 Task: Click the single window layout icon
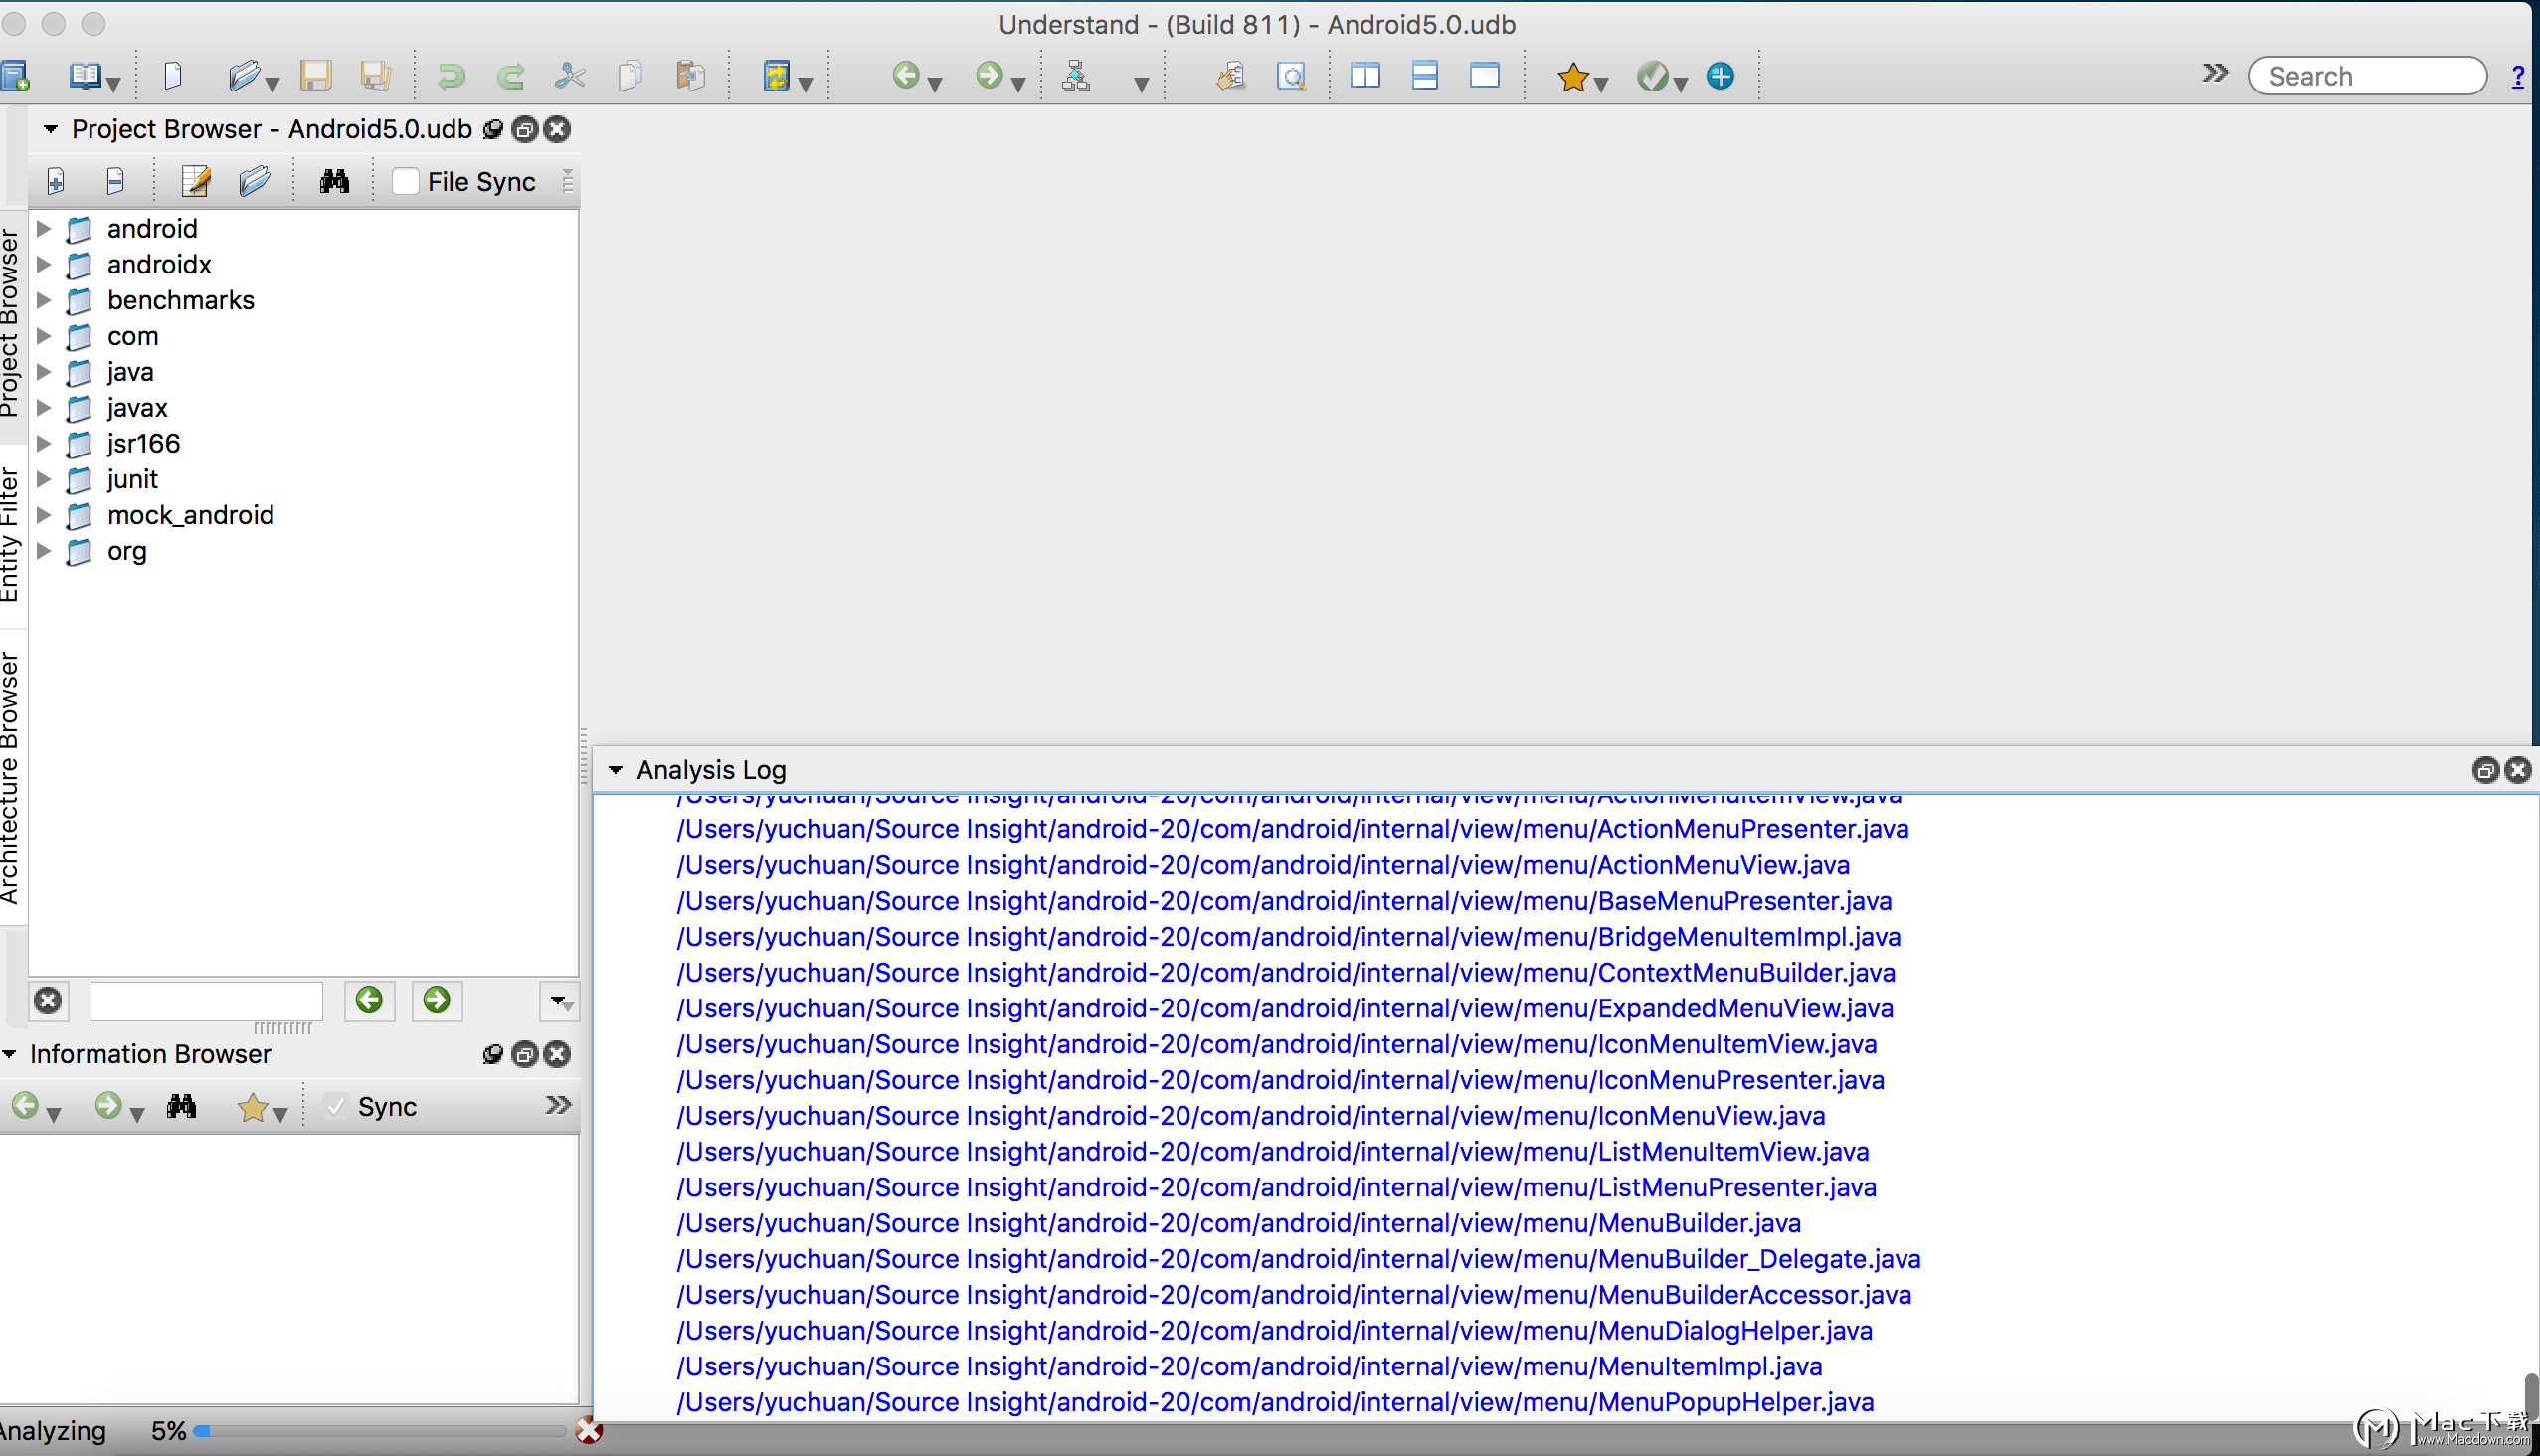point(1485,76)
